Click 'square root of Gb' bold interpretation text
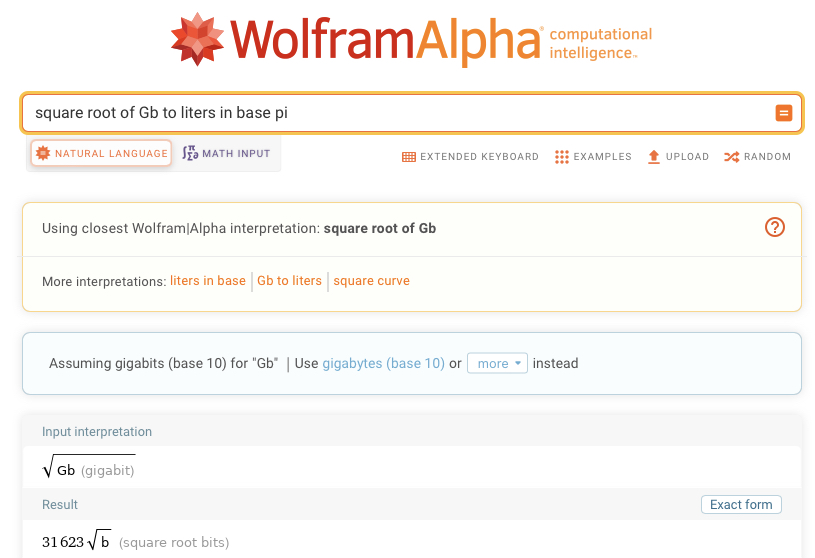This screenshot has width=815, height=558. tap(380, 228)
